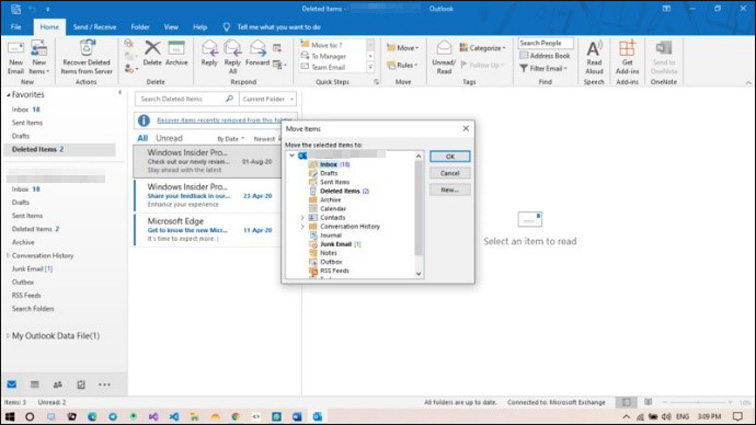Screen dimensions: 756x425
Task: Click the Read Aloud icon
Action: (594, 57)
